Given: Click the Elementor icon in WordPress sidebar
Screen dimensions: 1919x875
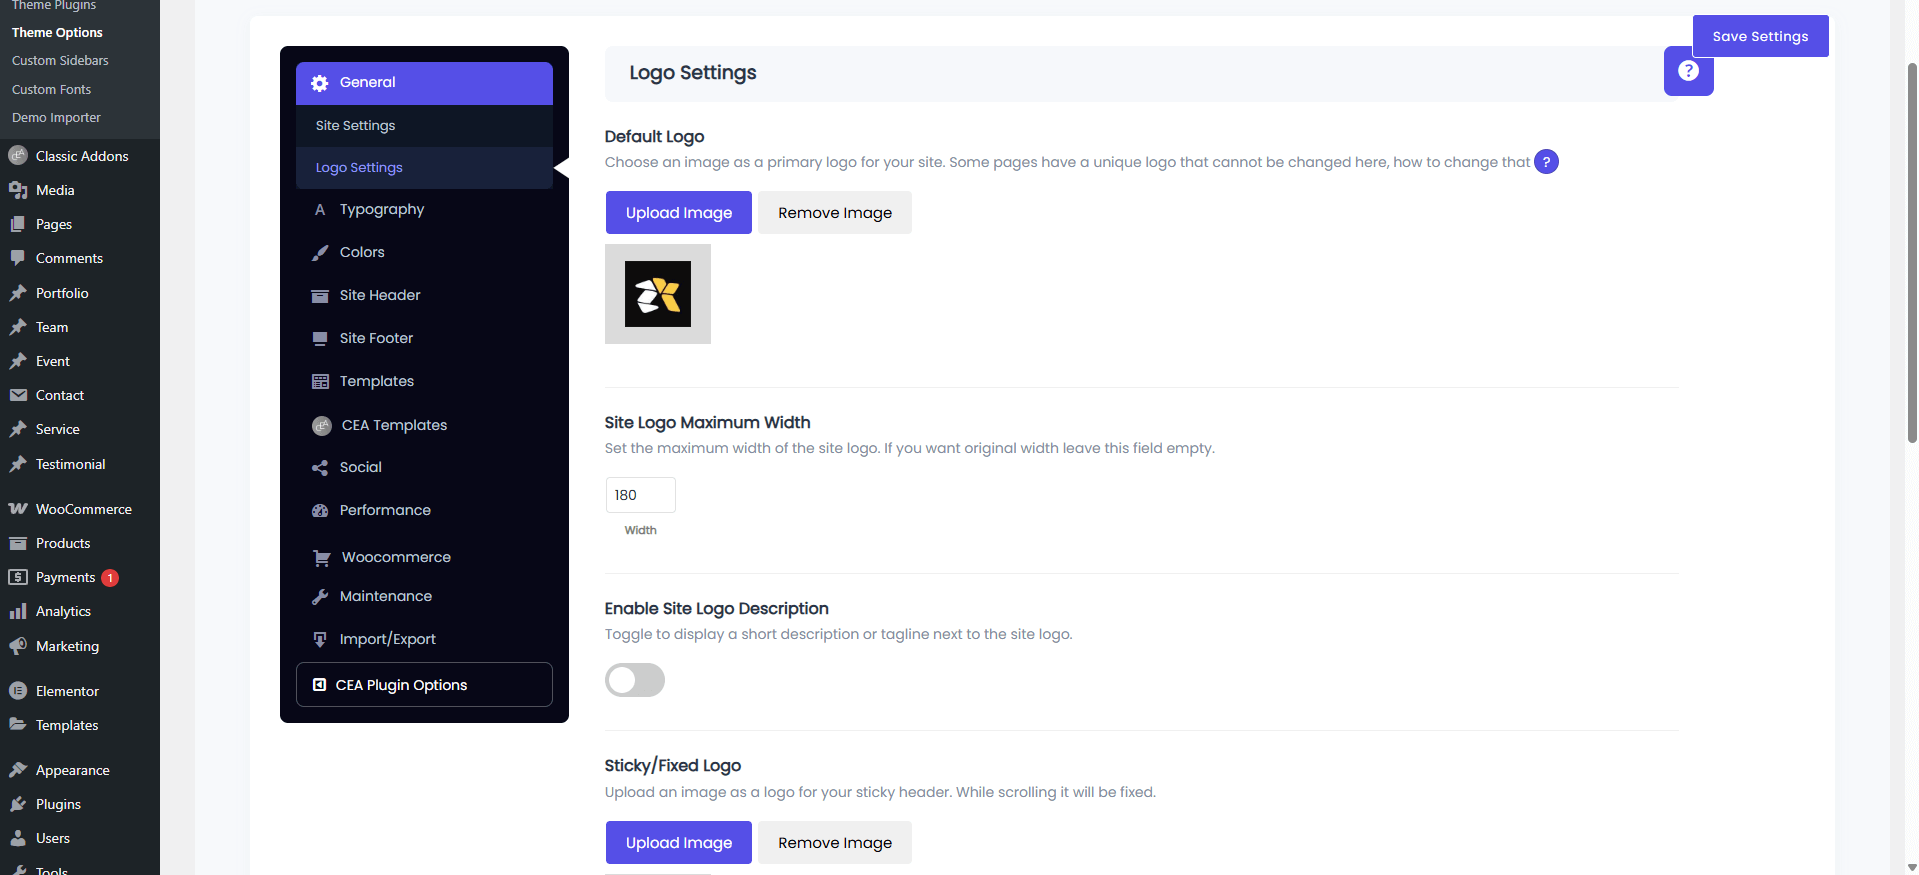Looking at the screenshot, I should (x=18, y=691).
